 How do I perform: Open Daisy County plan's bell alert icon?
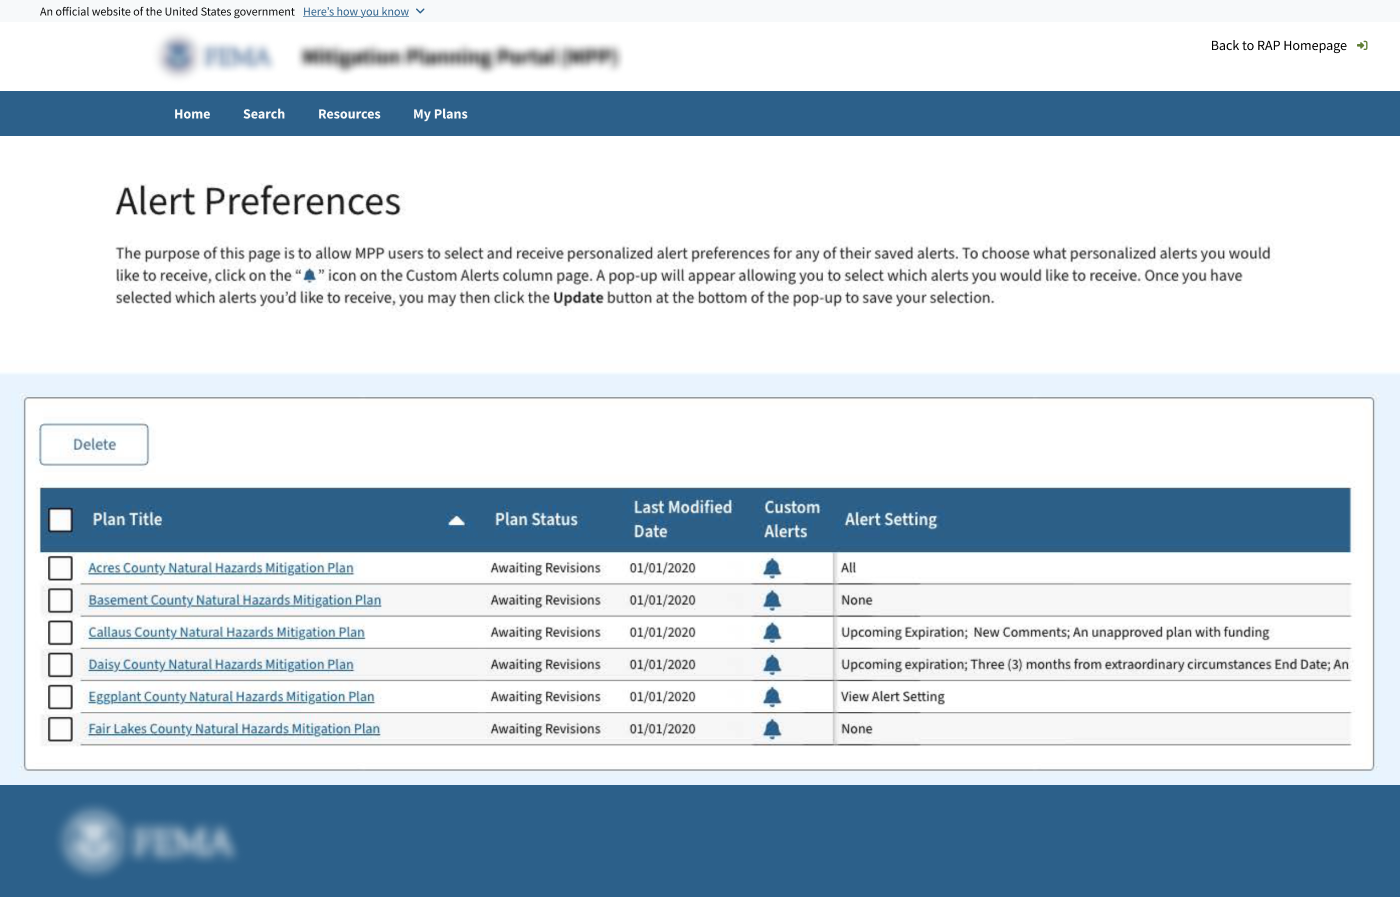(x=772, y=664)
